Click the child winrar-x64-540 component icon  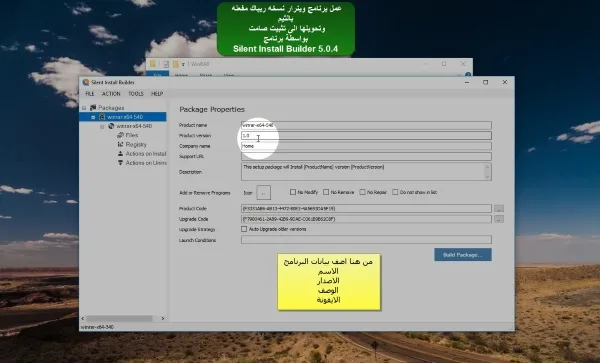pos(111,126)
